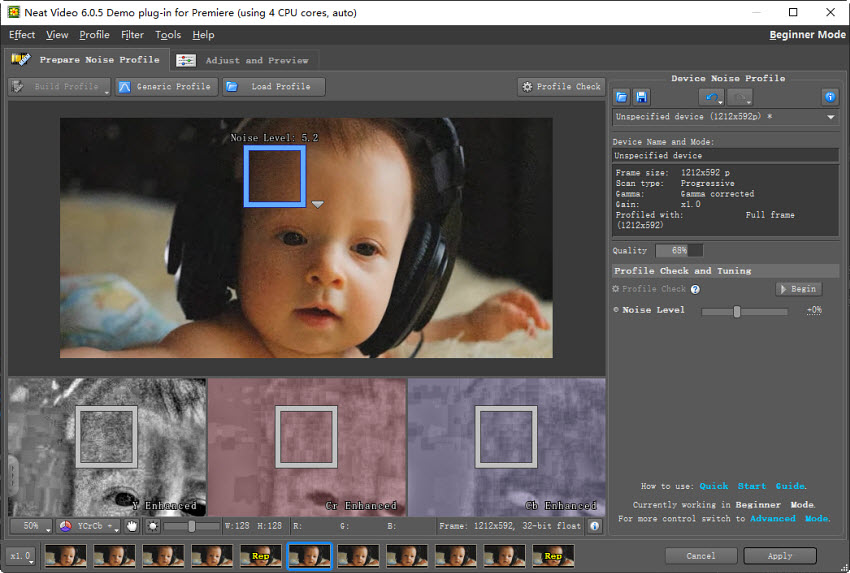Open the redo history dropdown arrow

click(749, 101)
